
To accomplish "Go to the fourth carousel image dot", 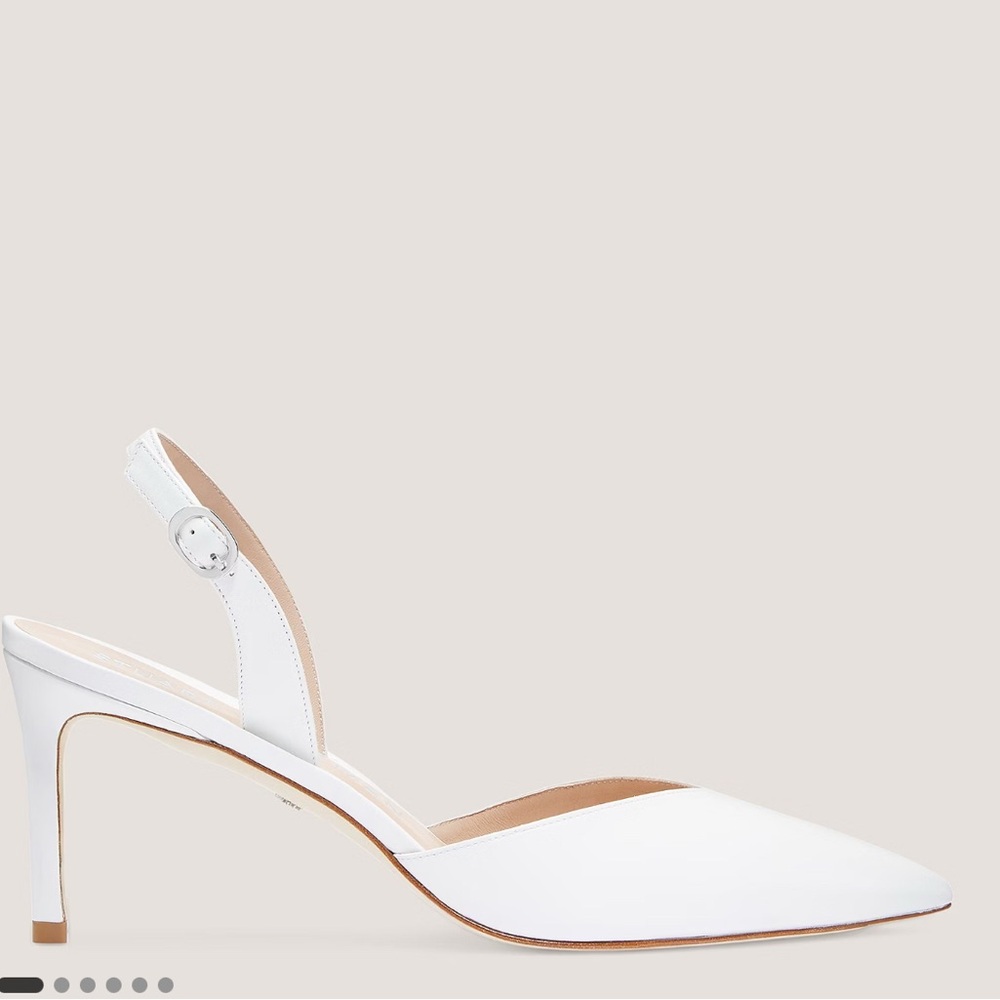I will click(x=114, y=985).
